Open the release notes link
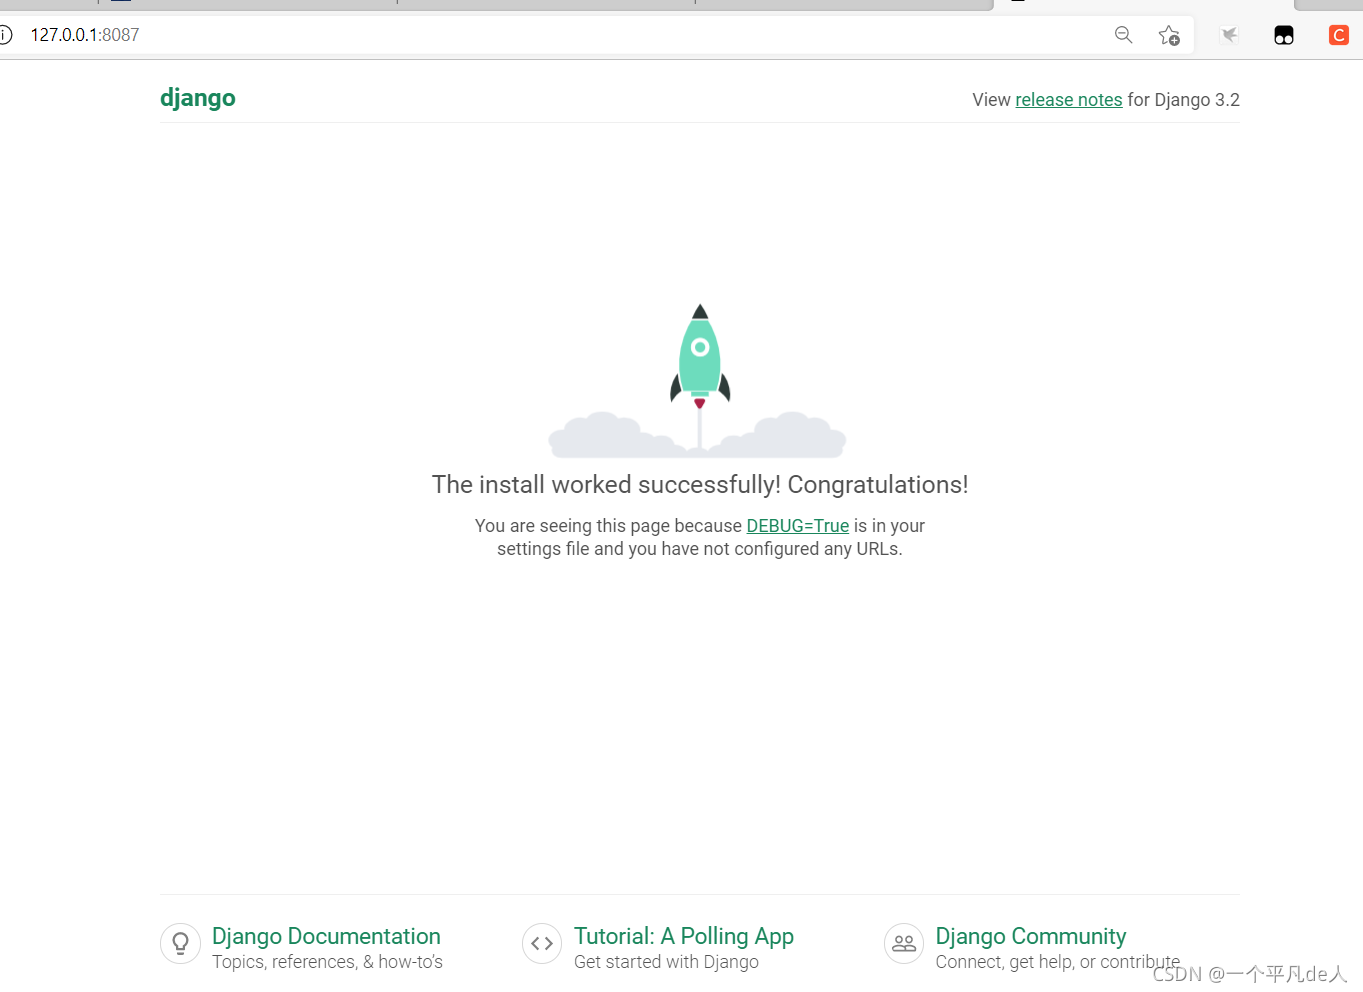Screen dimensions: 1363x992 pyautogui.click(x=1069, y=100)
